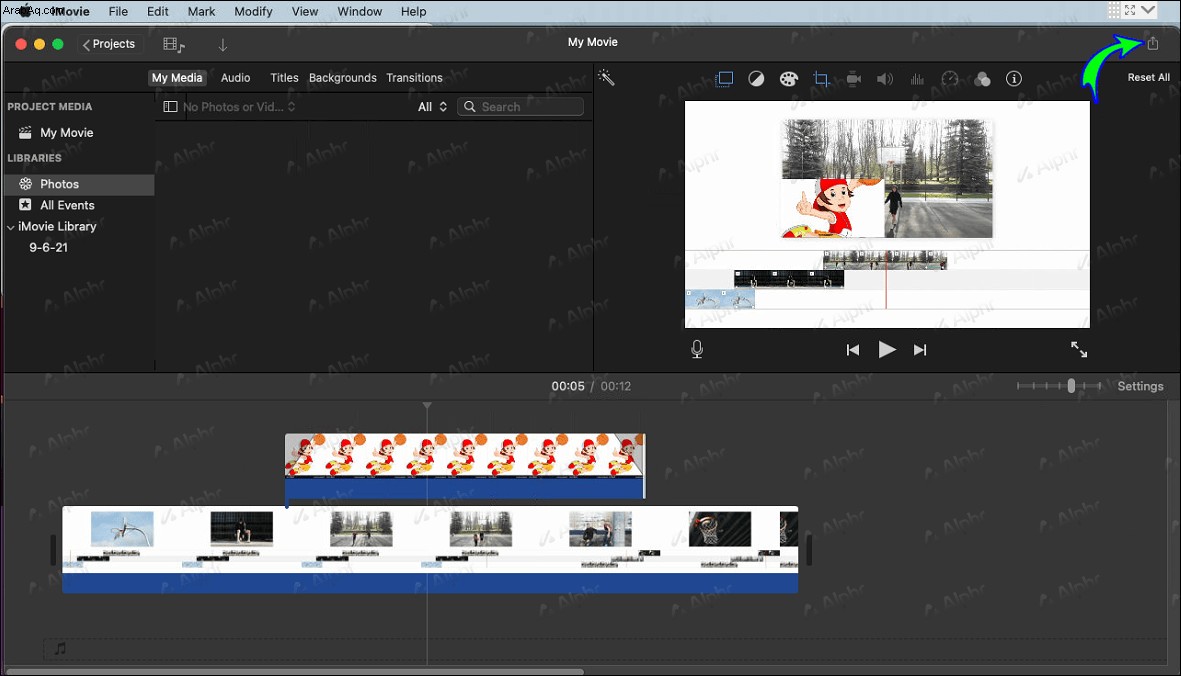Click the fullscreen icon in macOS menu bar
Screen dimensions: 1181x676
click(1130, 10)
